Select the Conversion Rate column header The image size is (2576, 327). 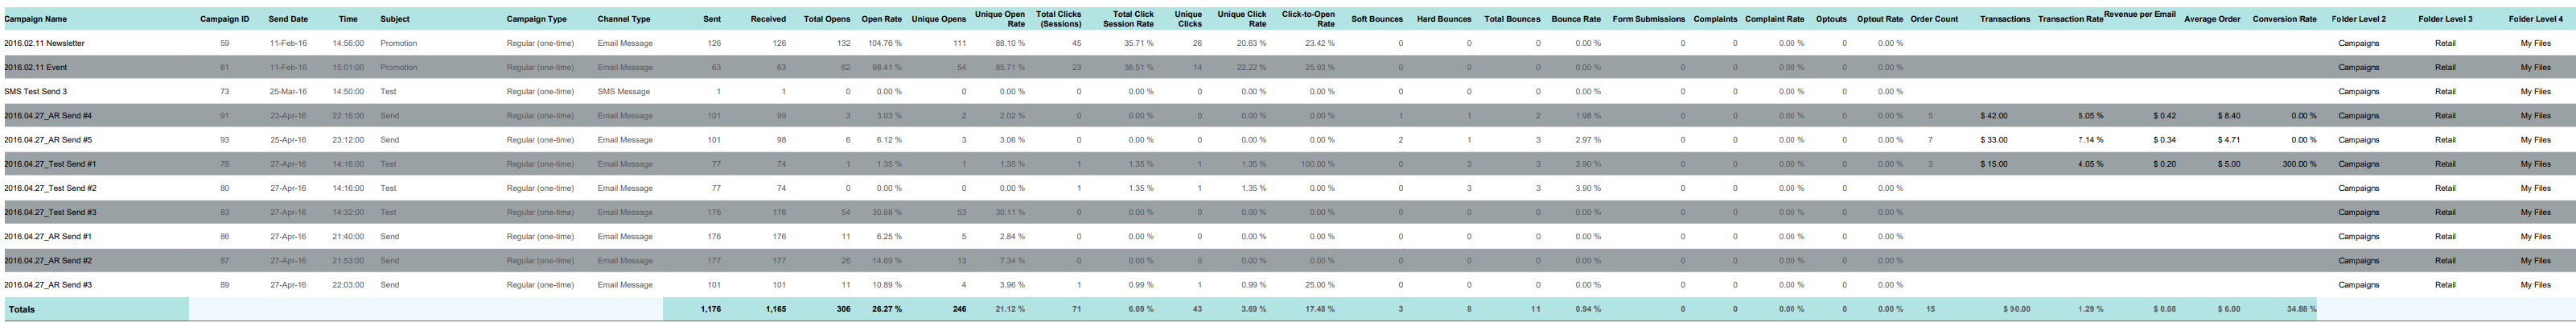click(2284, 19)
